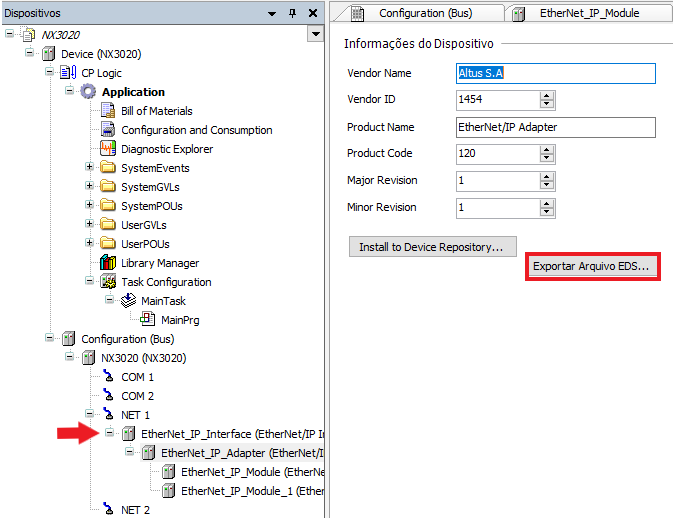673x518 pixels.
Task: Click Install to Device Repository button
Action: (x=432, y=246)
